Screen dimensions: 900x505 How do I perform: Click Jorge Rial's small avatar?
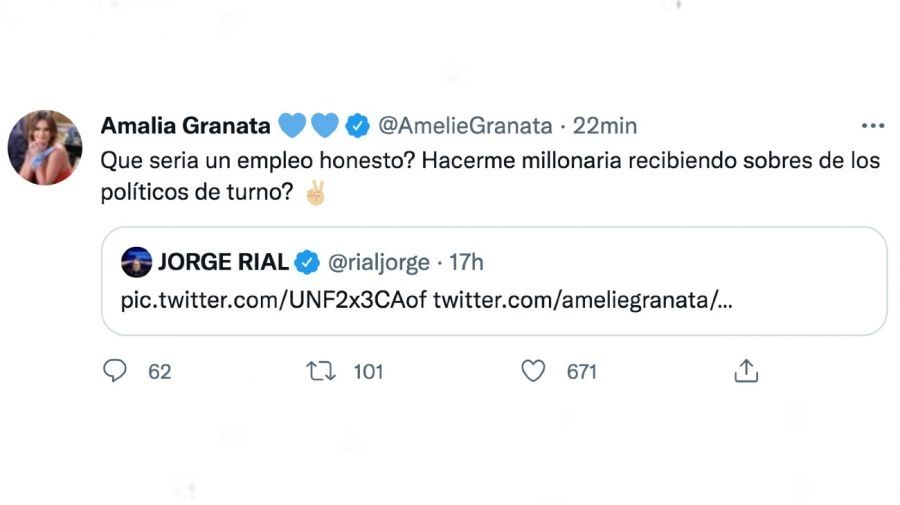pyautogui.click(x=136, y=263)
